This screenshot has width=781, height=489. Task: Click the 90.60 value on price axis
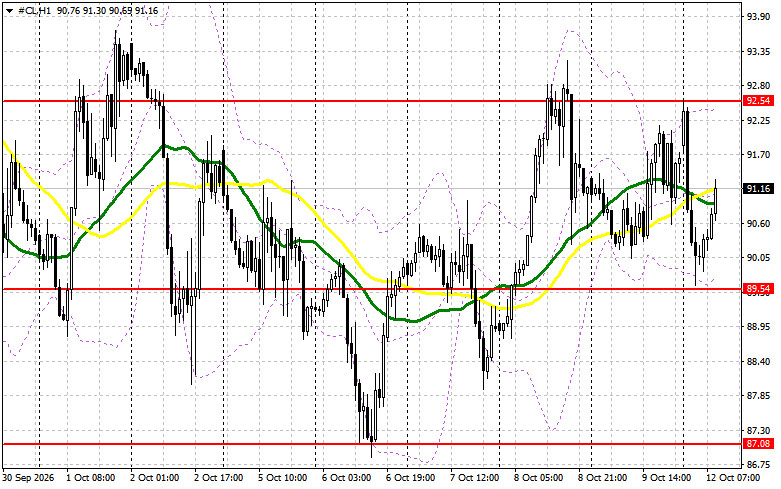coord(759,224)
